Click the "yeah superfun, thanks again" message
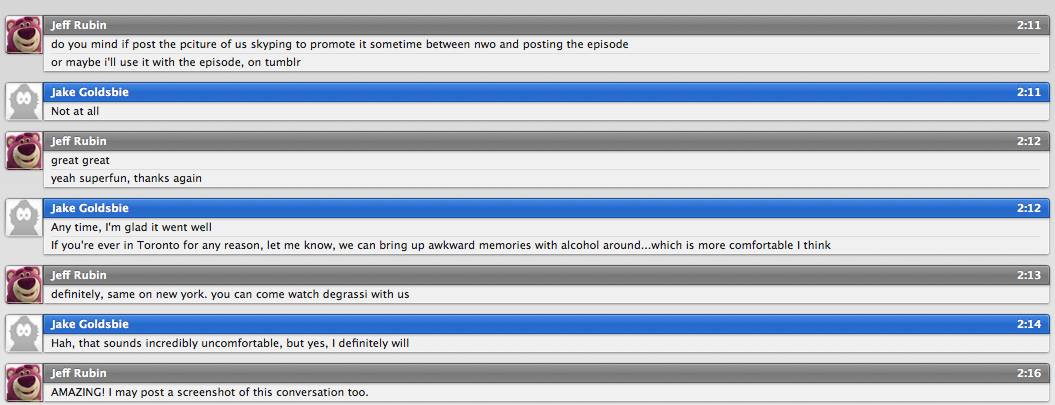Viewport: 1055px width, 405px height. pos(126,178)
